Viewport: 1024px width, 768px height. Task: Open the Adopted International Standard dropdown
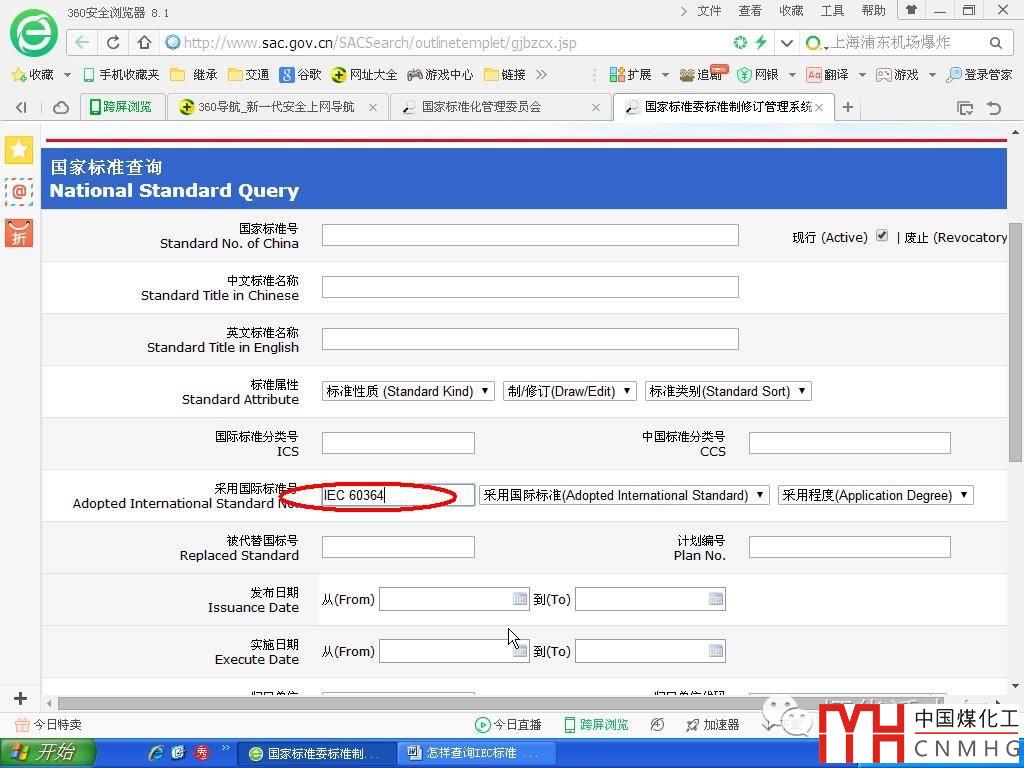[623, 495]
